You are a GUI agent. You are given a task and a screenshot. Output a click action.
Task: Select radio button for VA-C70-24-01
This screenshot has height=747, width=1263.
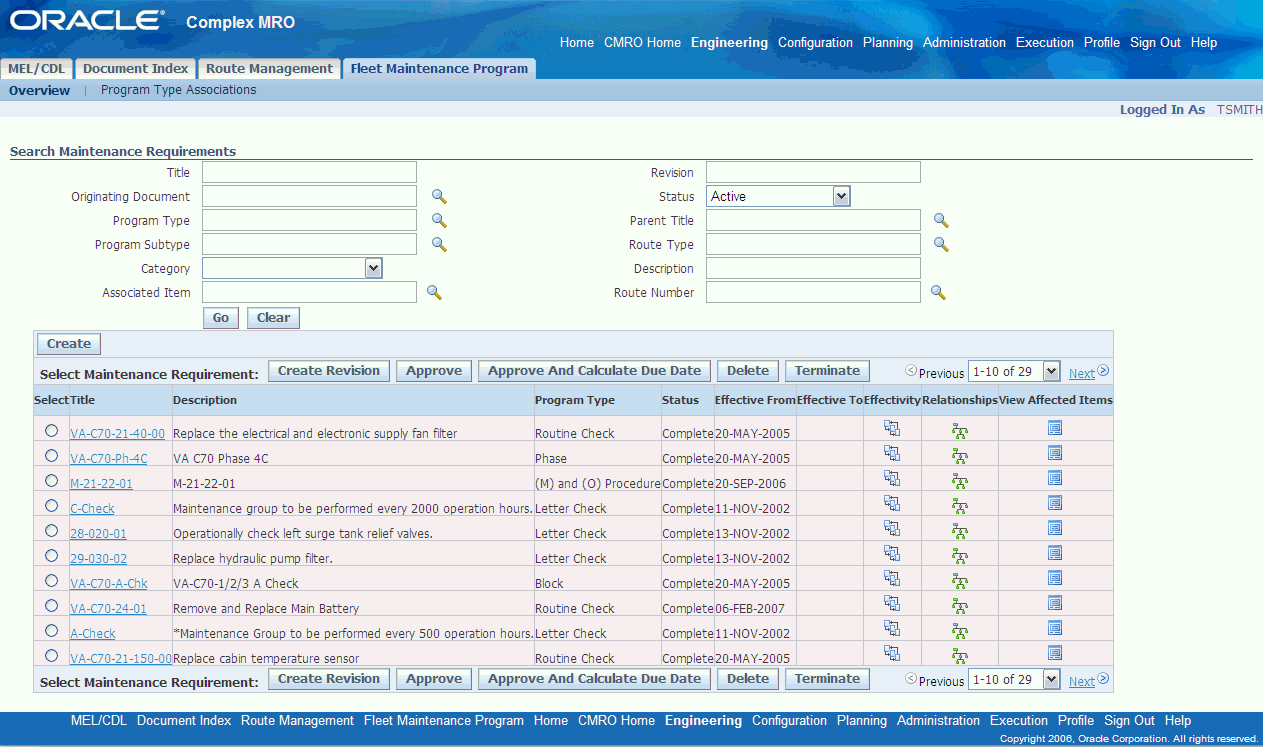pos(51,605)
